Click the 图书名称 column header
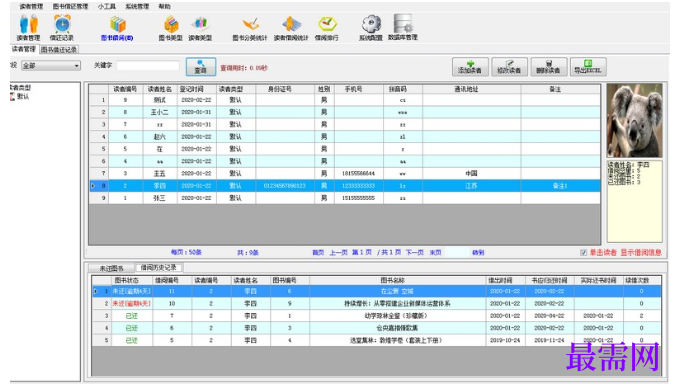The width and height of the screenshot is (678, 388). [397, 281]
